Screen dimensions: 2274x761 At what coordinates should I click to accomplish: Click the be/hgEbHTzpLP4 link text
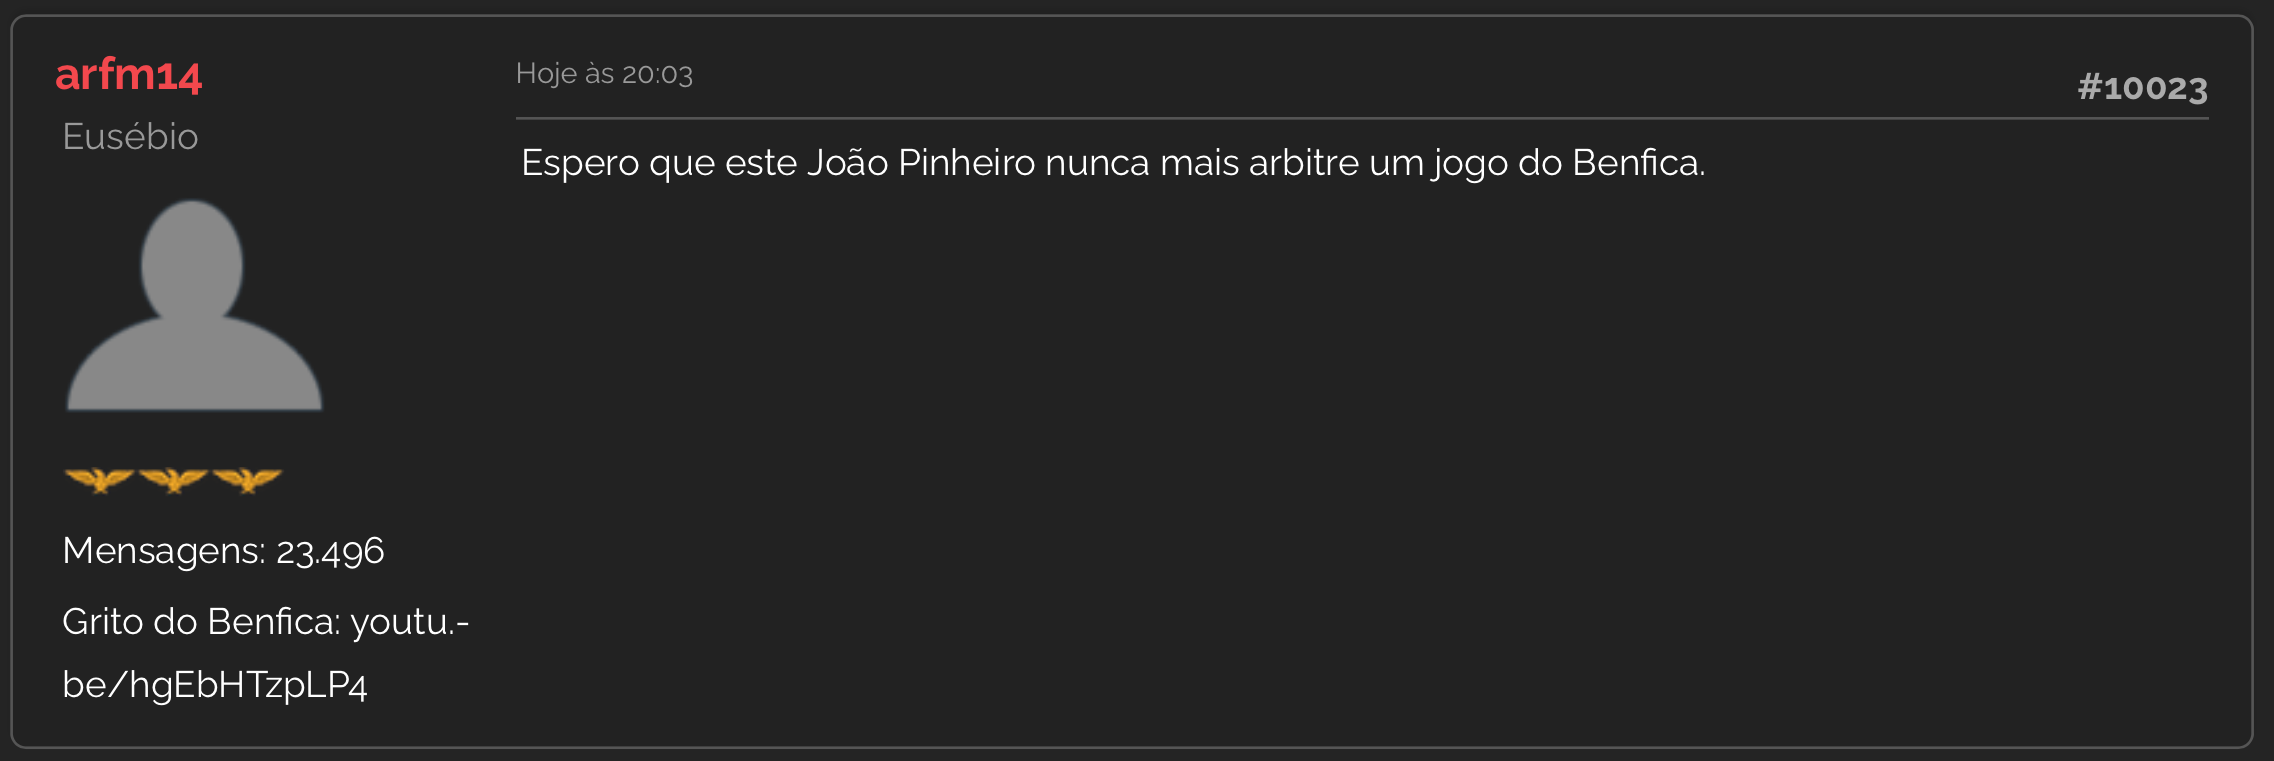coord(215,685)
